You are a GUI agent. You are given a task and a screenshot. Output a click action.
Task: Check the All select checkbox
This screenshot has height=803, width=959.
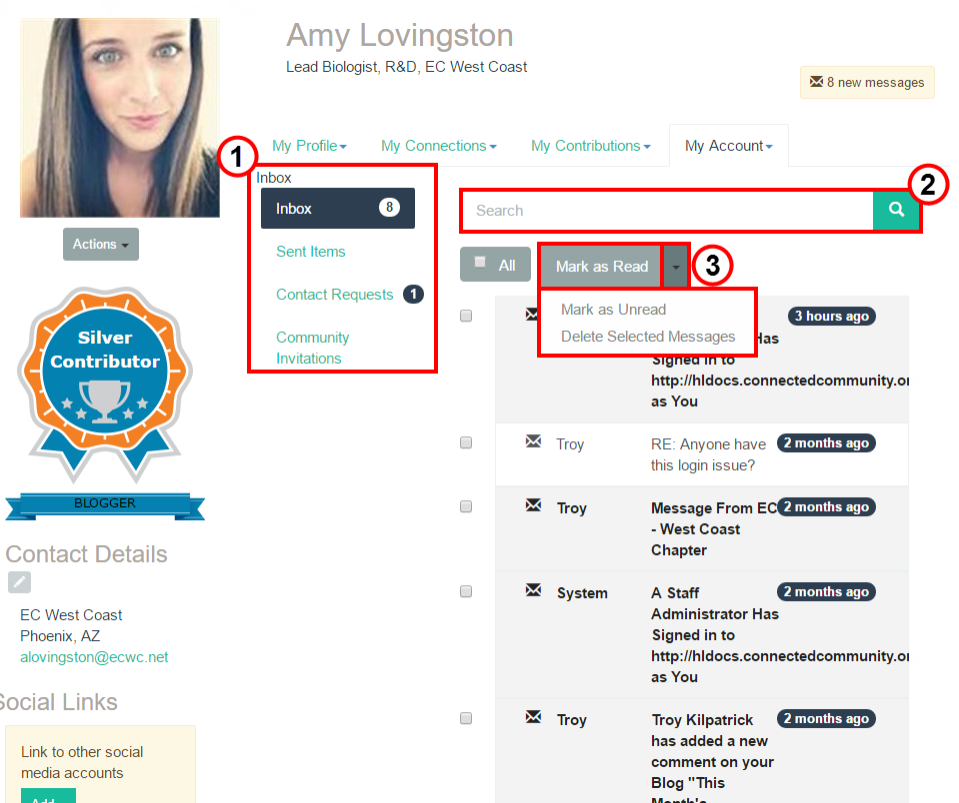(480, 262)
